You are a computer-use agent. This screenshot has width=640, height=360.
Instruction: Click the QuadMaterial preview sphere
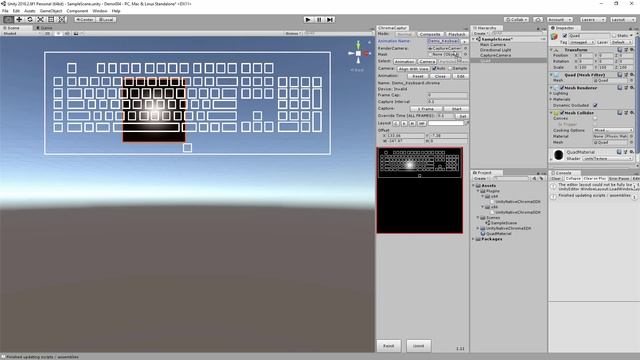click(558, 155)
